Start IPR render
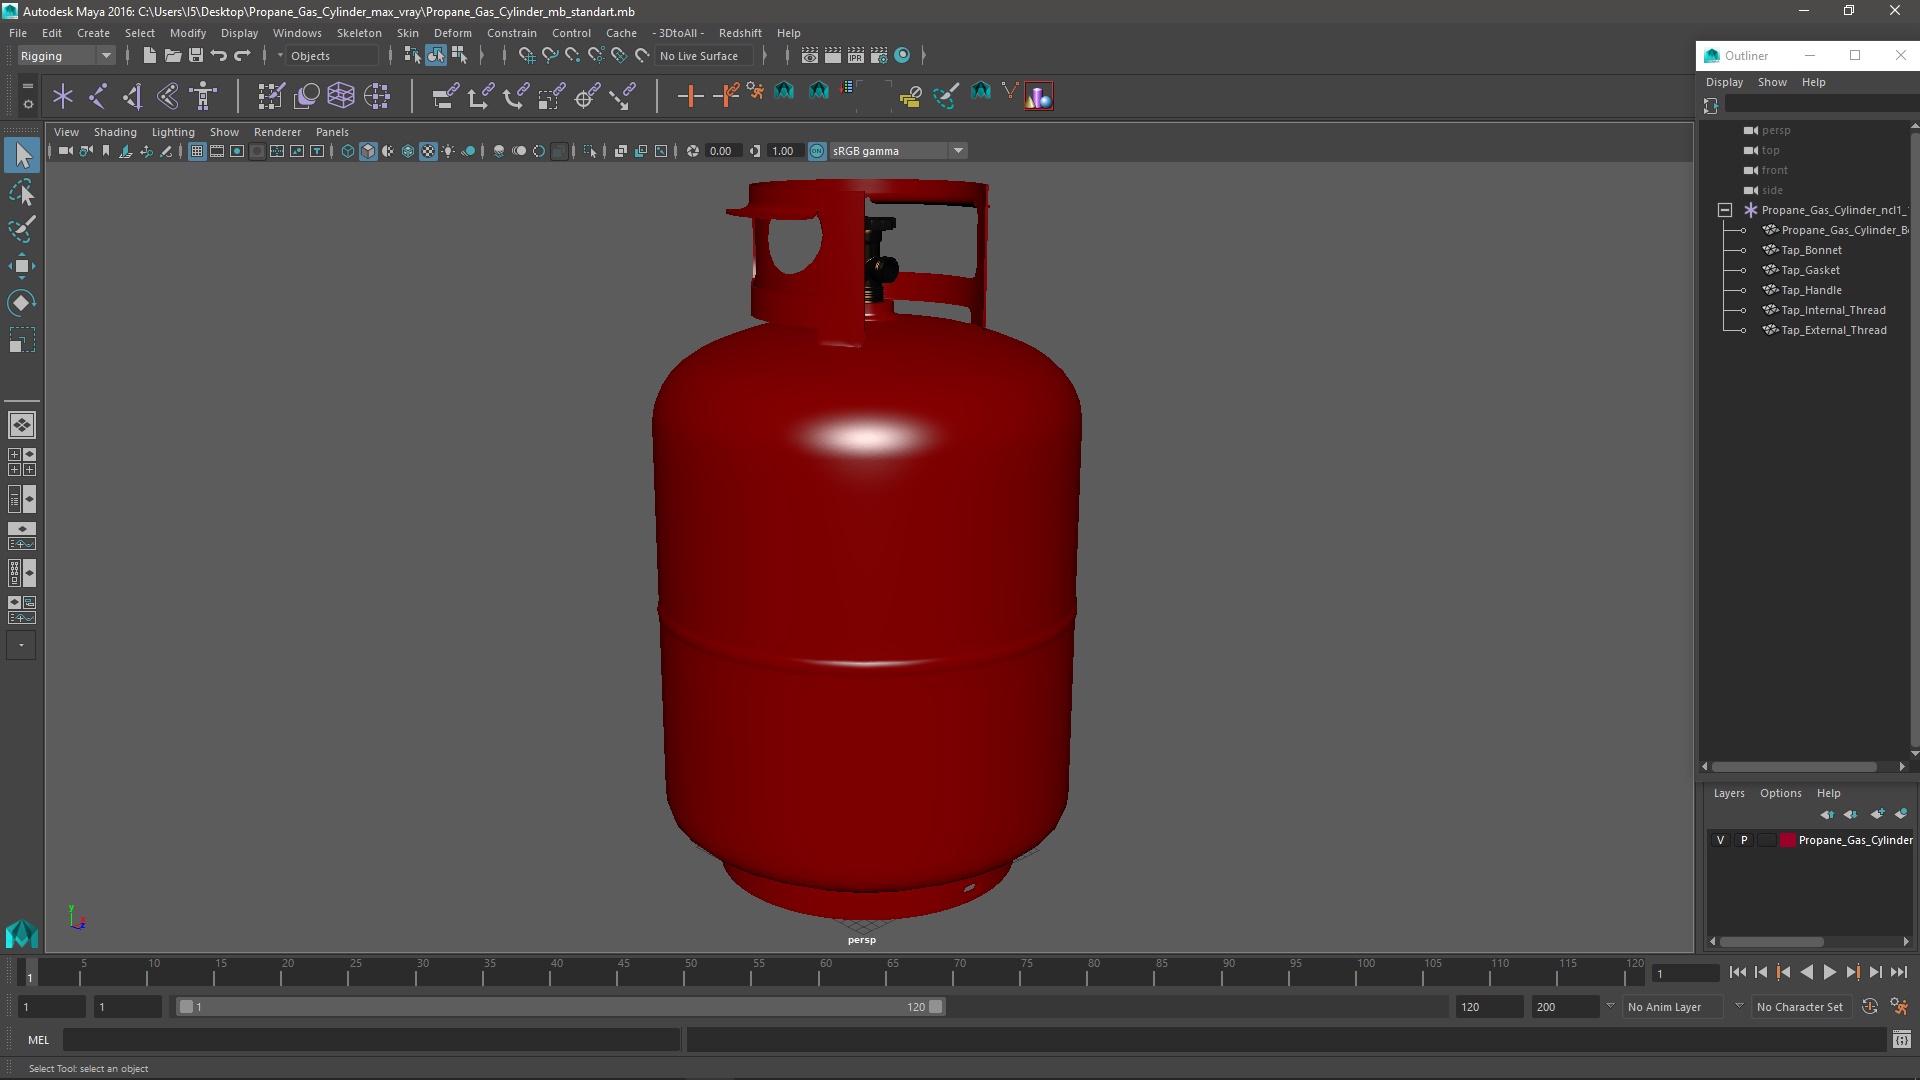The image size is (1920, 1080). (856, 56)
